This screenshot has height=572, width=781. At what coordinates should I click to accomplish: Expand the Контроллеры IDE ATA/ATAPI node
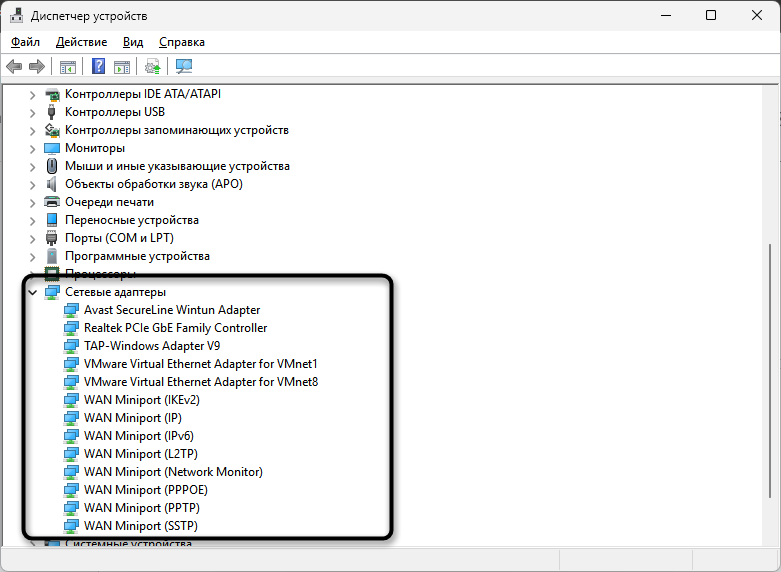32,95
